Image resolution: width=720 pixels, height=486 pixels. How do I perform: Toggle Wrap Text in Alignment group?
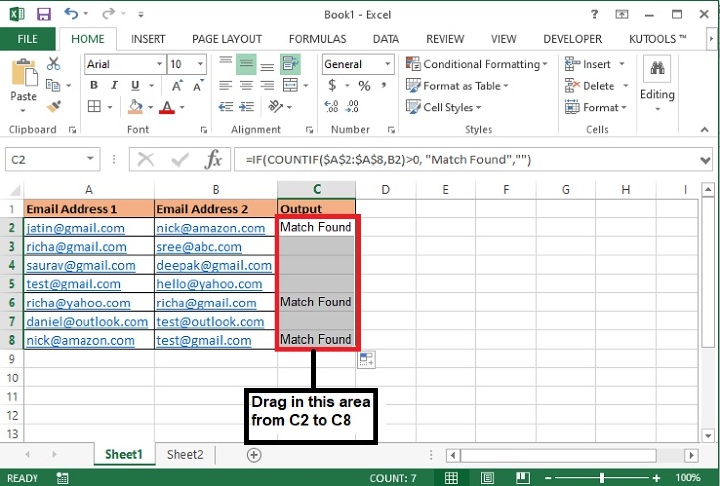(x=291, y=64)
